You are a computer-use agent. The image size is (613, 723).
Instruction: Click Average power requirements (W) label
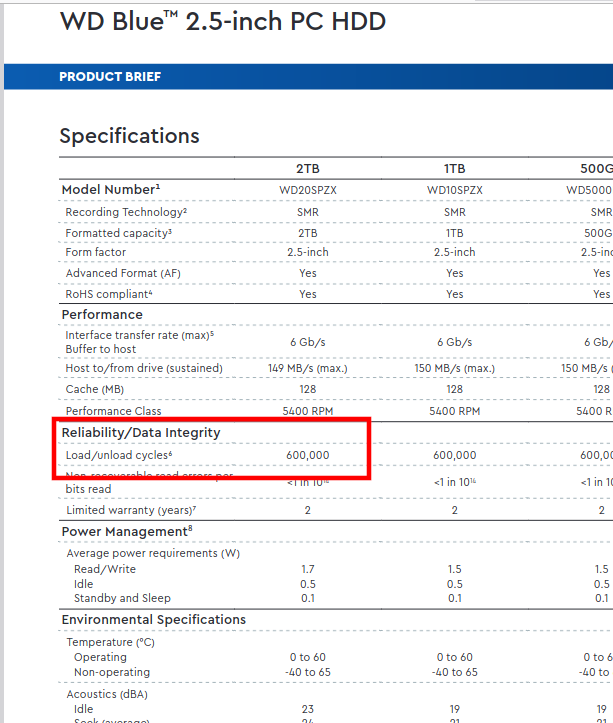click(153, 553)
